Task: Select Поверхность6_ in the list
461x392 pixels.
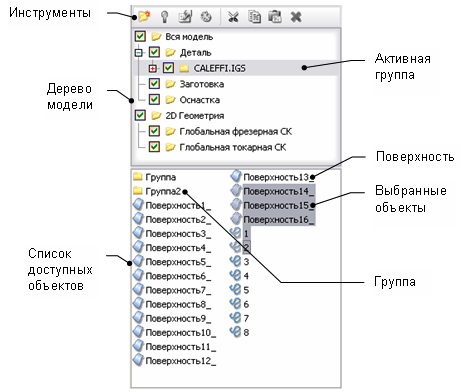Action: coord(178,276)
